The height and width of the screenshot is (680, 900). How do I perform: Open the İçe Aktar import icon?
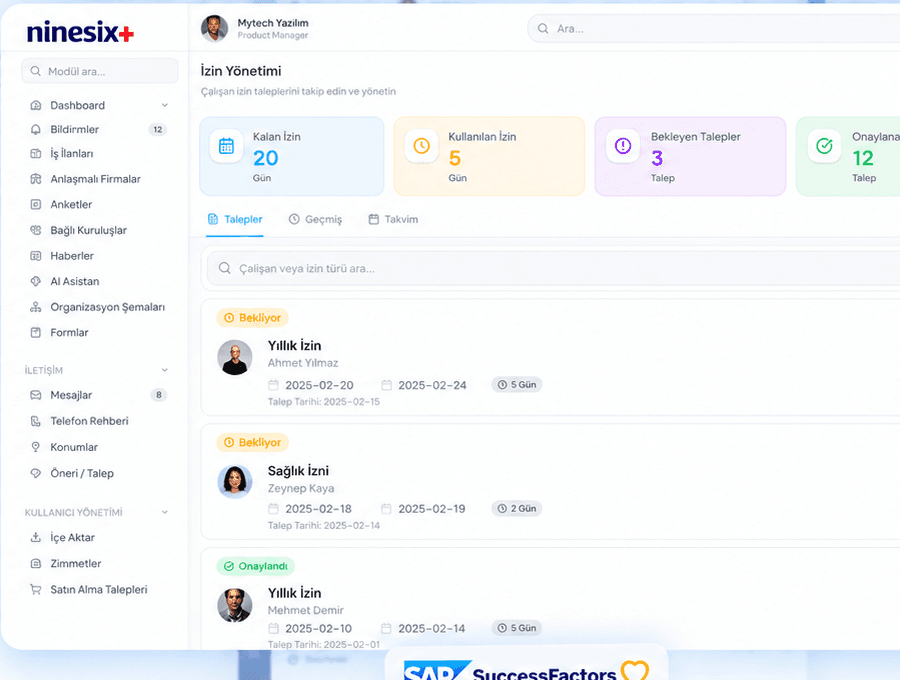(36, 538)
